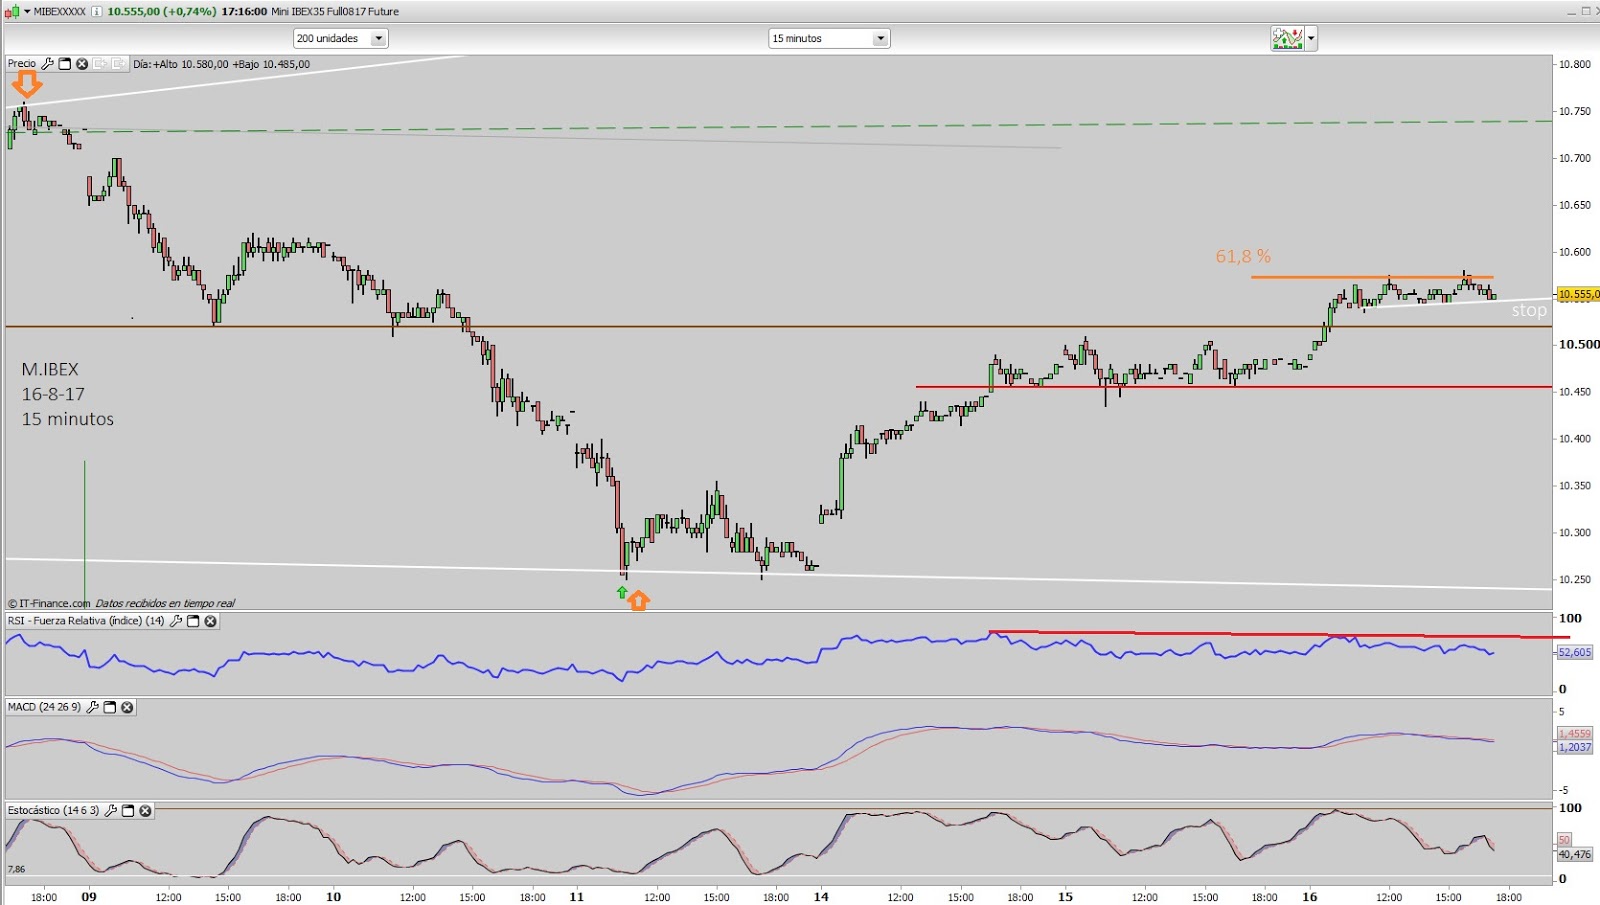Click the Precio panel label

pos(22,63)
